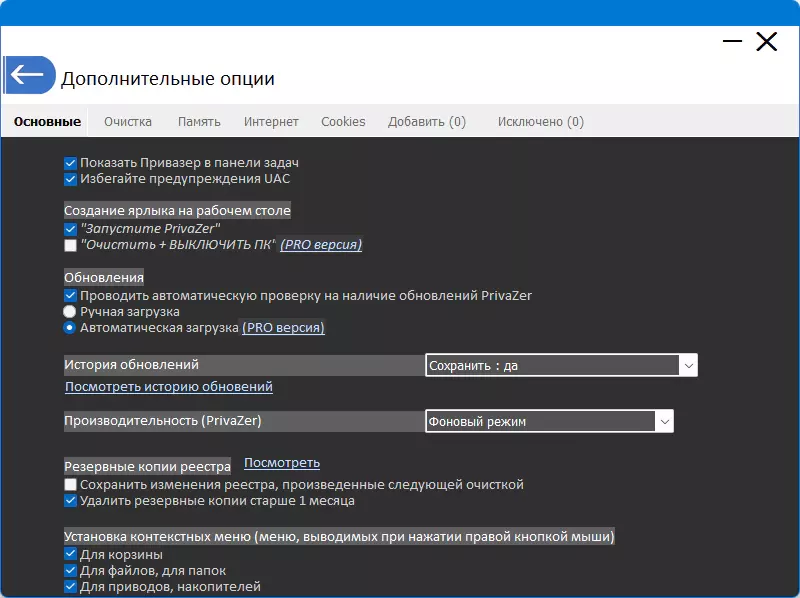Click the Создание ярлыка на рабочем столе heading
800x598 pixels.
pyautogui.click(x=178, y=210)
